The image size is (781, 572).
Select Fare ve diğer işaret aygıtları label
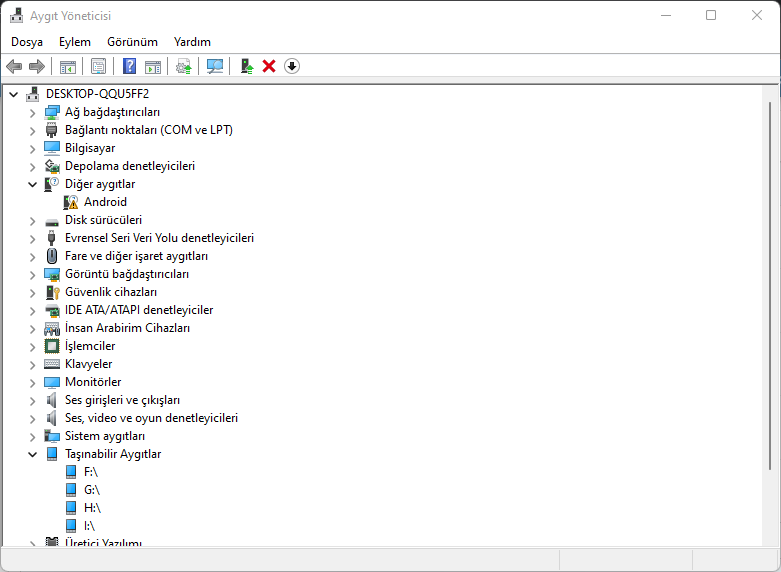[x=136, y=256]
